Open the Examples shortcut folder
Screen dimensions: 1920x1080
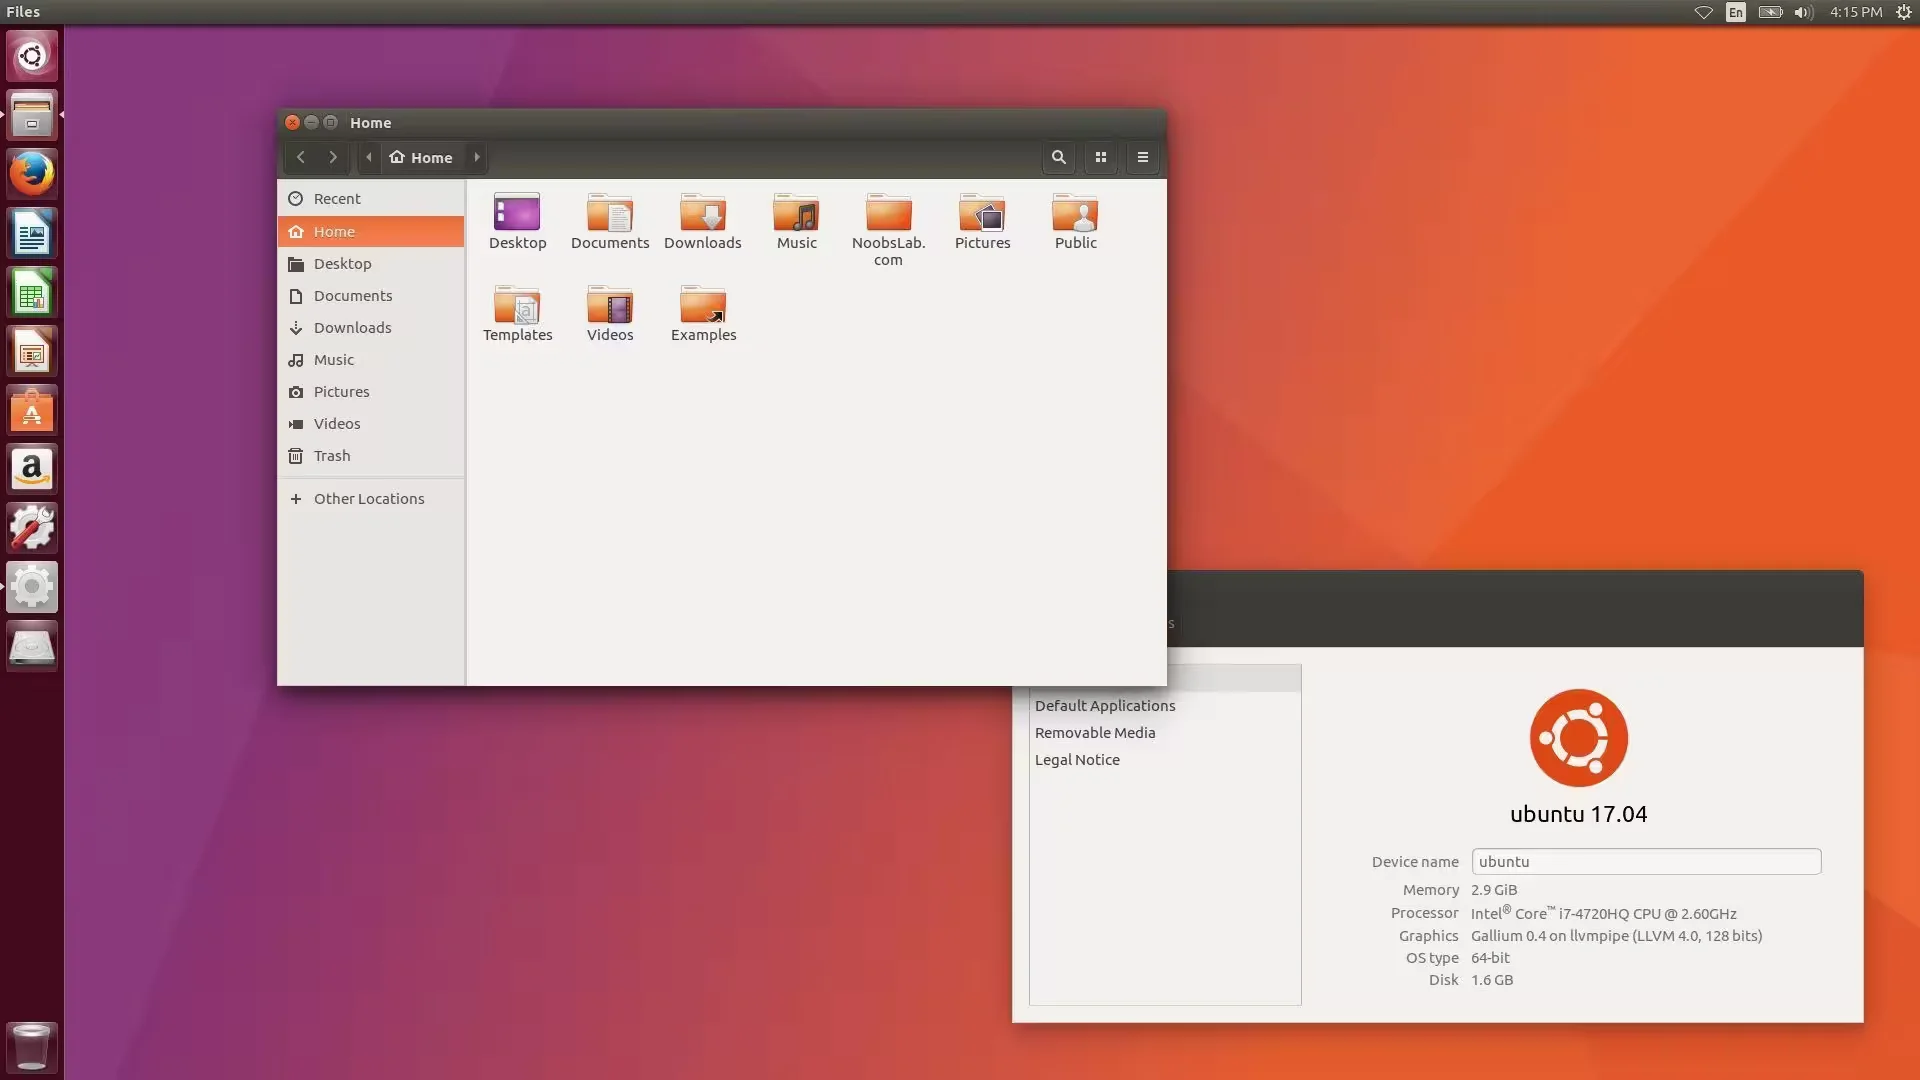[x=703, y=313]
